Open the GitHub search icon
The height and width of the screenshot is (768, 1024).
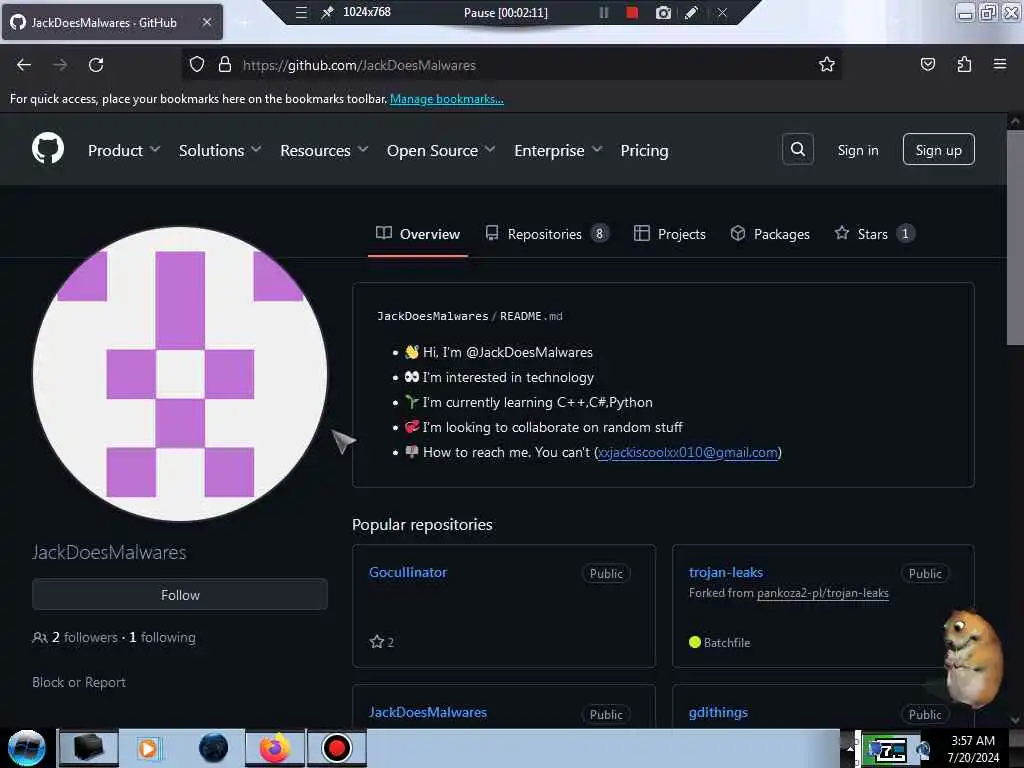pos(797,150)
